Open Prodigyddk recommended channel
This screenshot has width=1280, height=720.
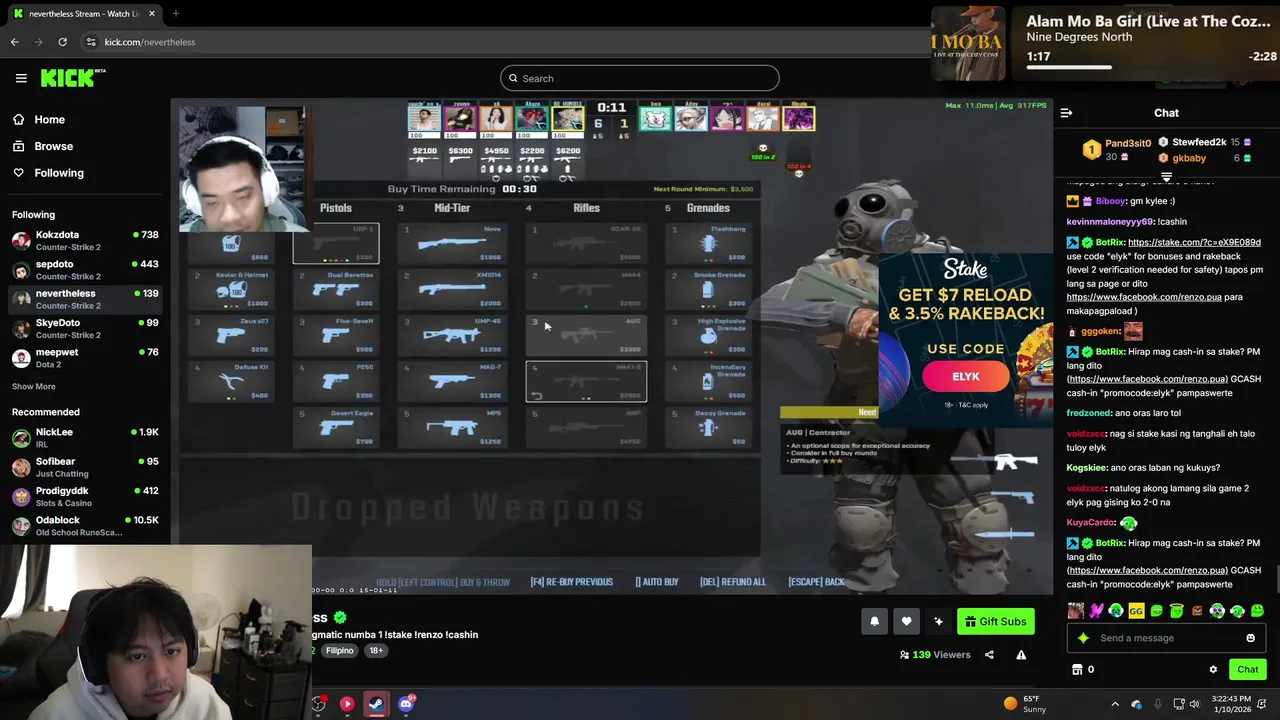[85, 496]
